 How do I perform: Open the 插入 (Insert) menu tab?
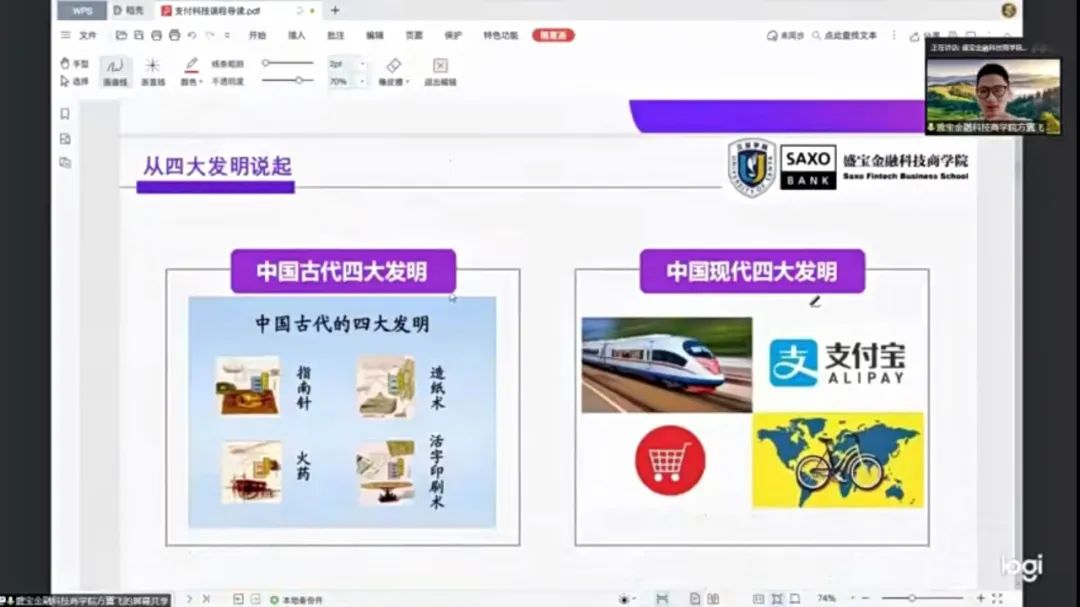[297, 35]
